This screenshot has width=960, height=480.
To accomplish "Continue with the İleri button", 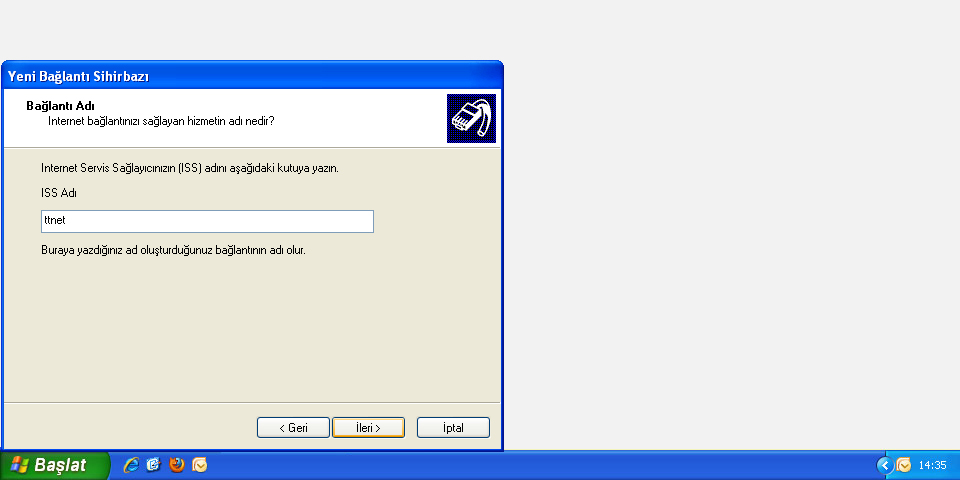I will tap(368, 427).
